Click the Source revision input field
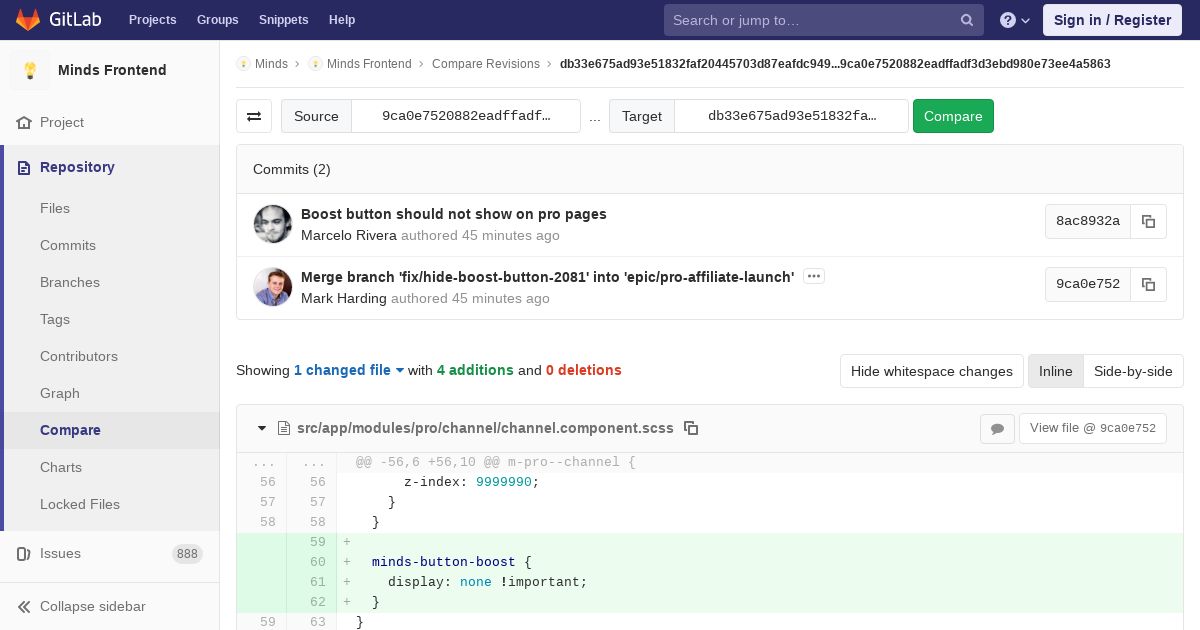 tap(466, 116)
